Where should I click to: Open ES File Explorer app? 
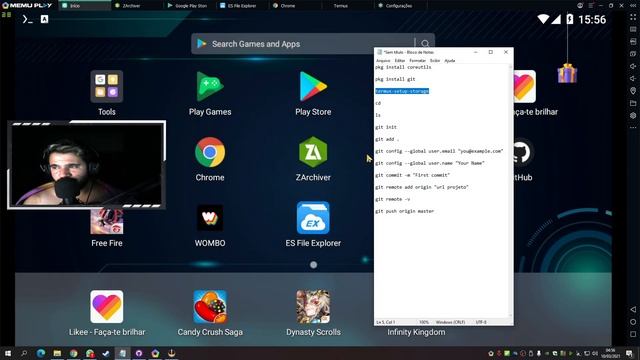[x=313, y=218]
